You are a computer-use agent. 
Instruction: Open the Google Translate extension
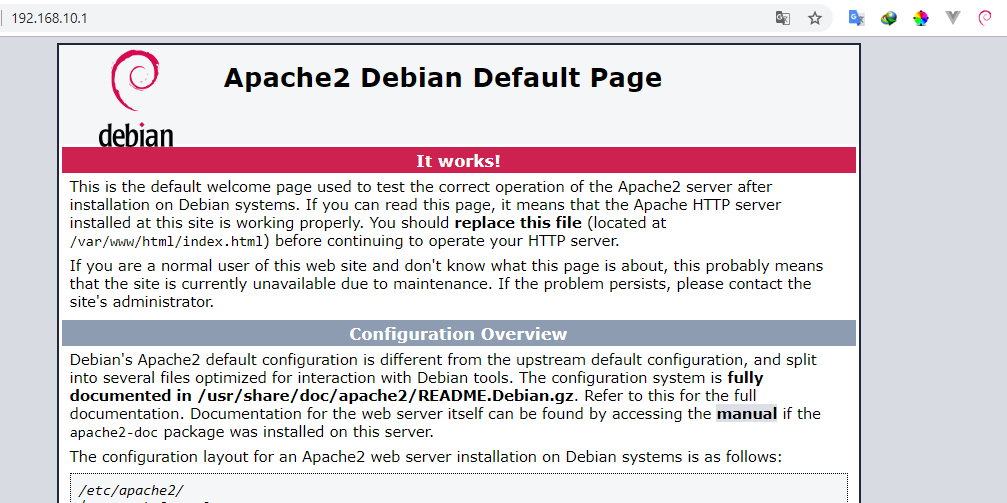(856, 18)
